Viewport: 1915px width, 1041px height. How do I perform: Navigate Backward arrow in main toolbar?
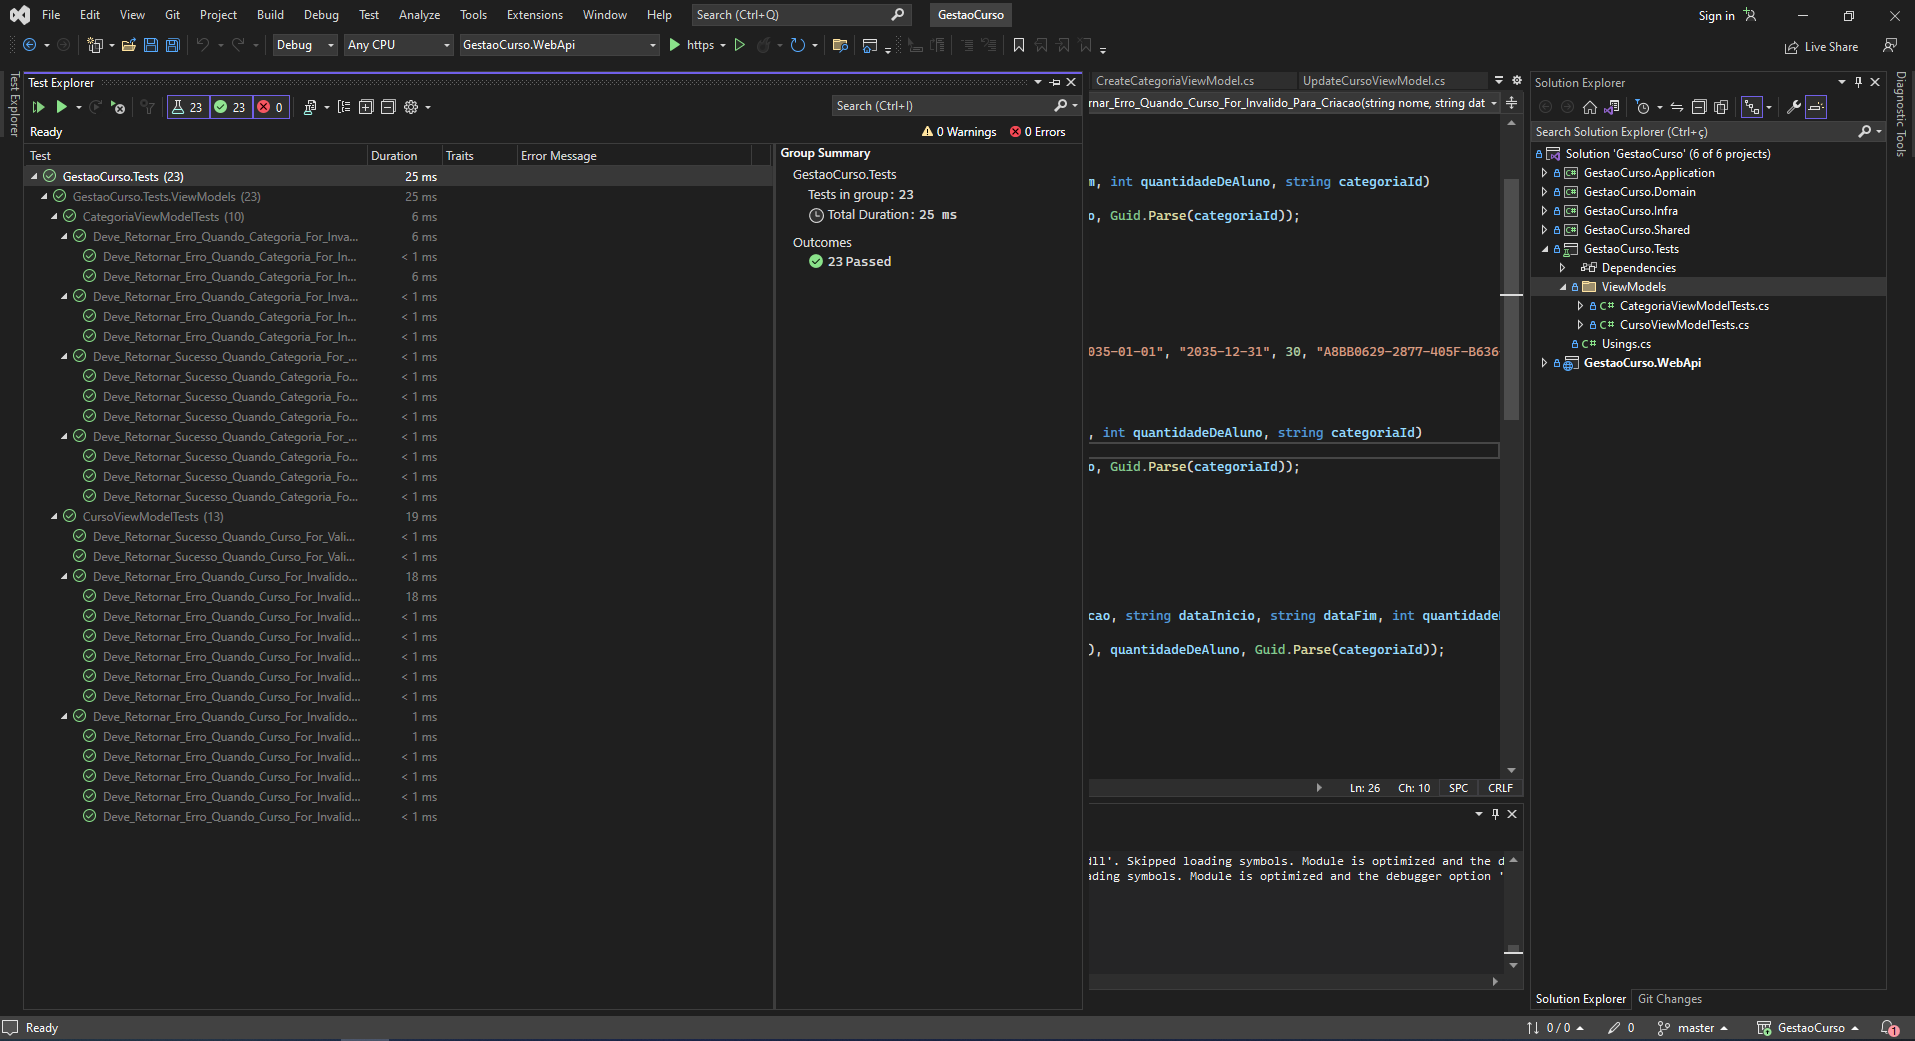pos(29,45)
